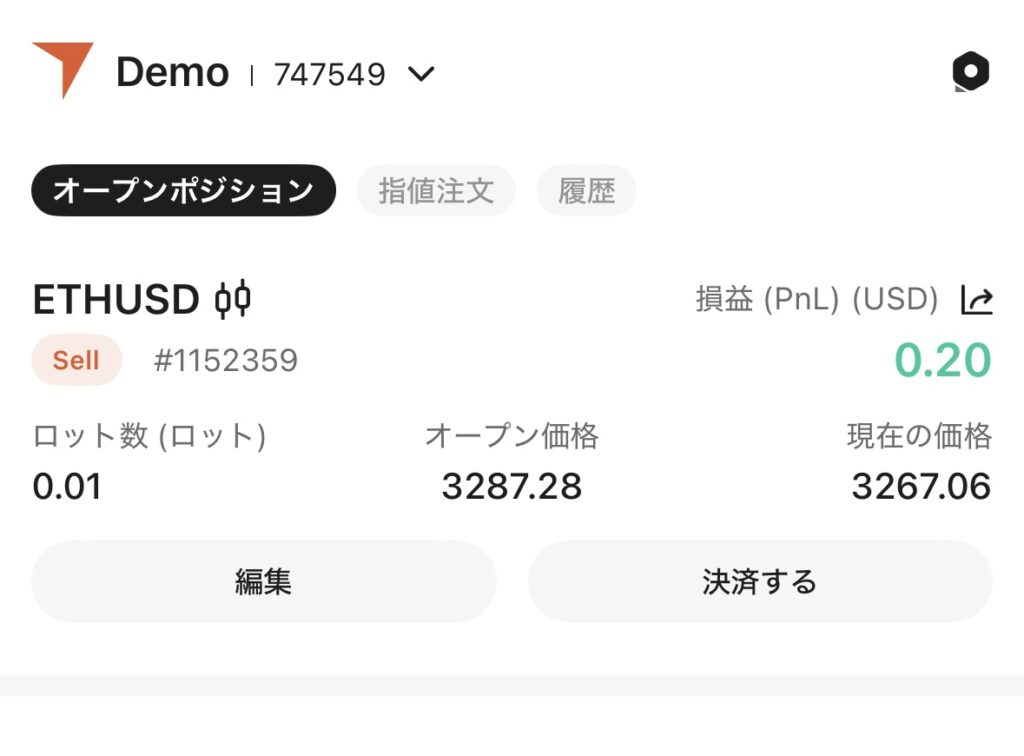Click the 決済する button
The height and width of the screenshot is (756, 1024).
(759, 582)
